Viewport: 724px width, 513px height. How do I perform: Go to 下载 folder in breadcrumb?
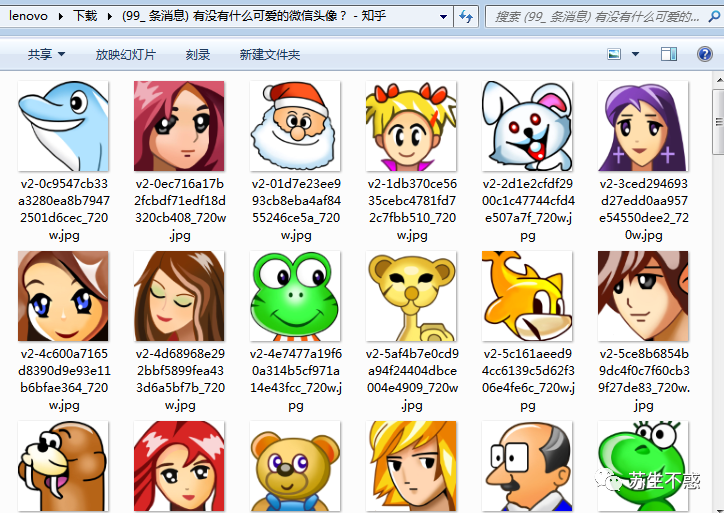85,16
